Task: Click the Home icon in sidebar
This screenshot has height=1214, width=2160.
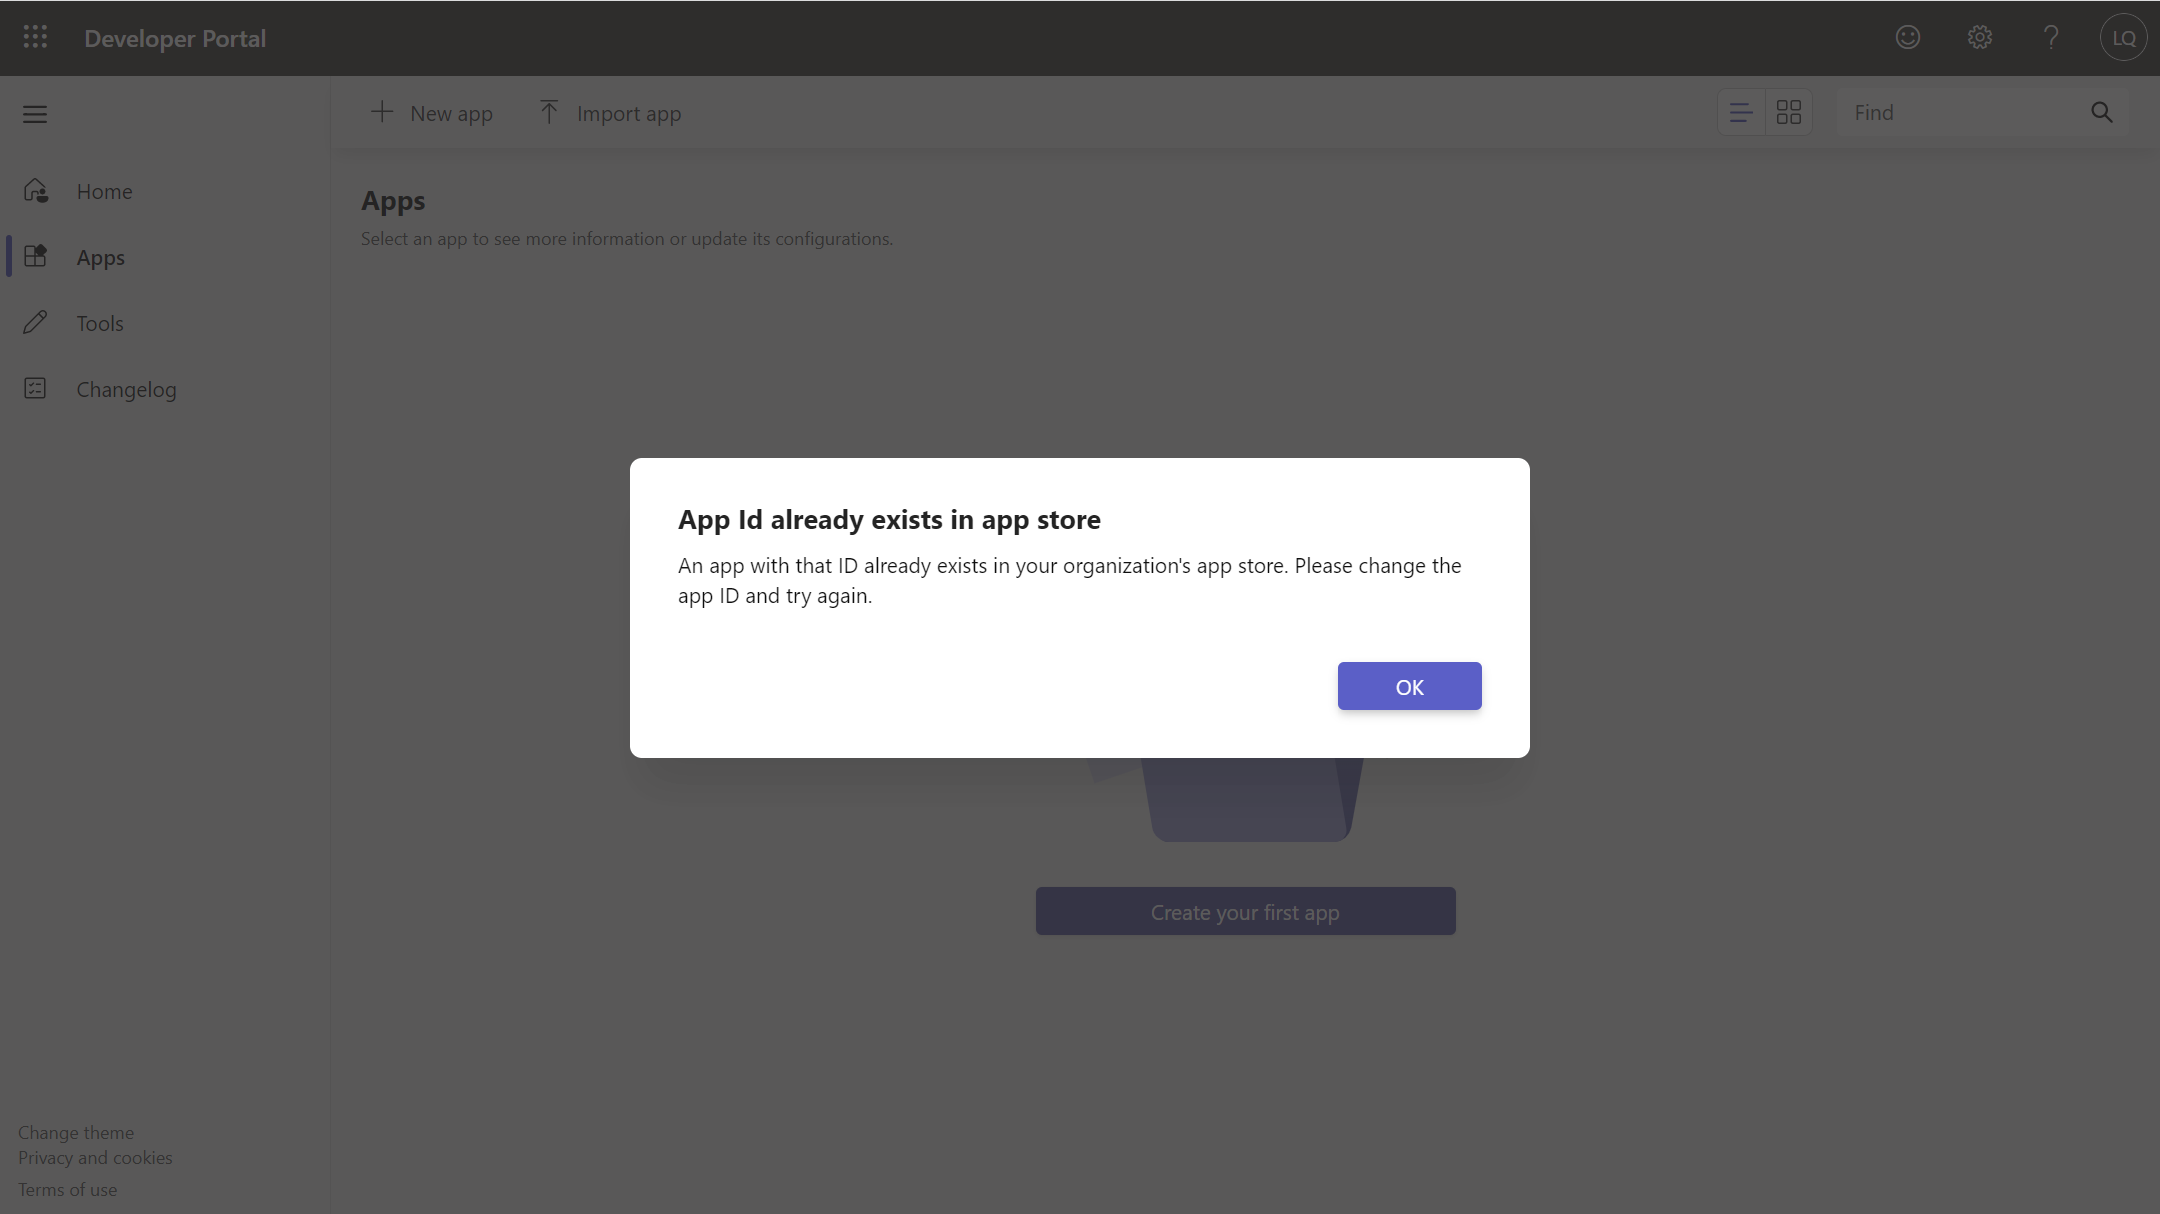Action: click(36, 190)
